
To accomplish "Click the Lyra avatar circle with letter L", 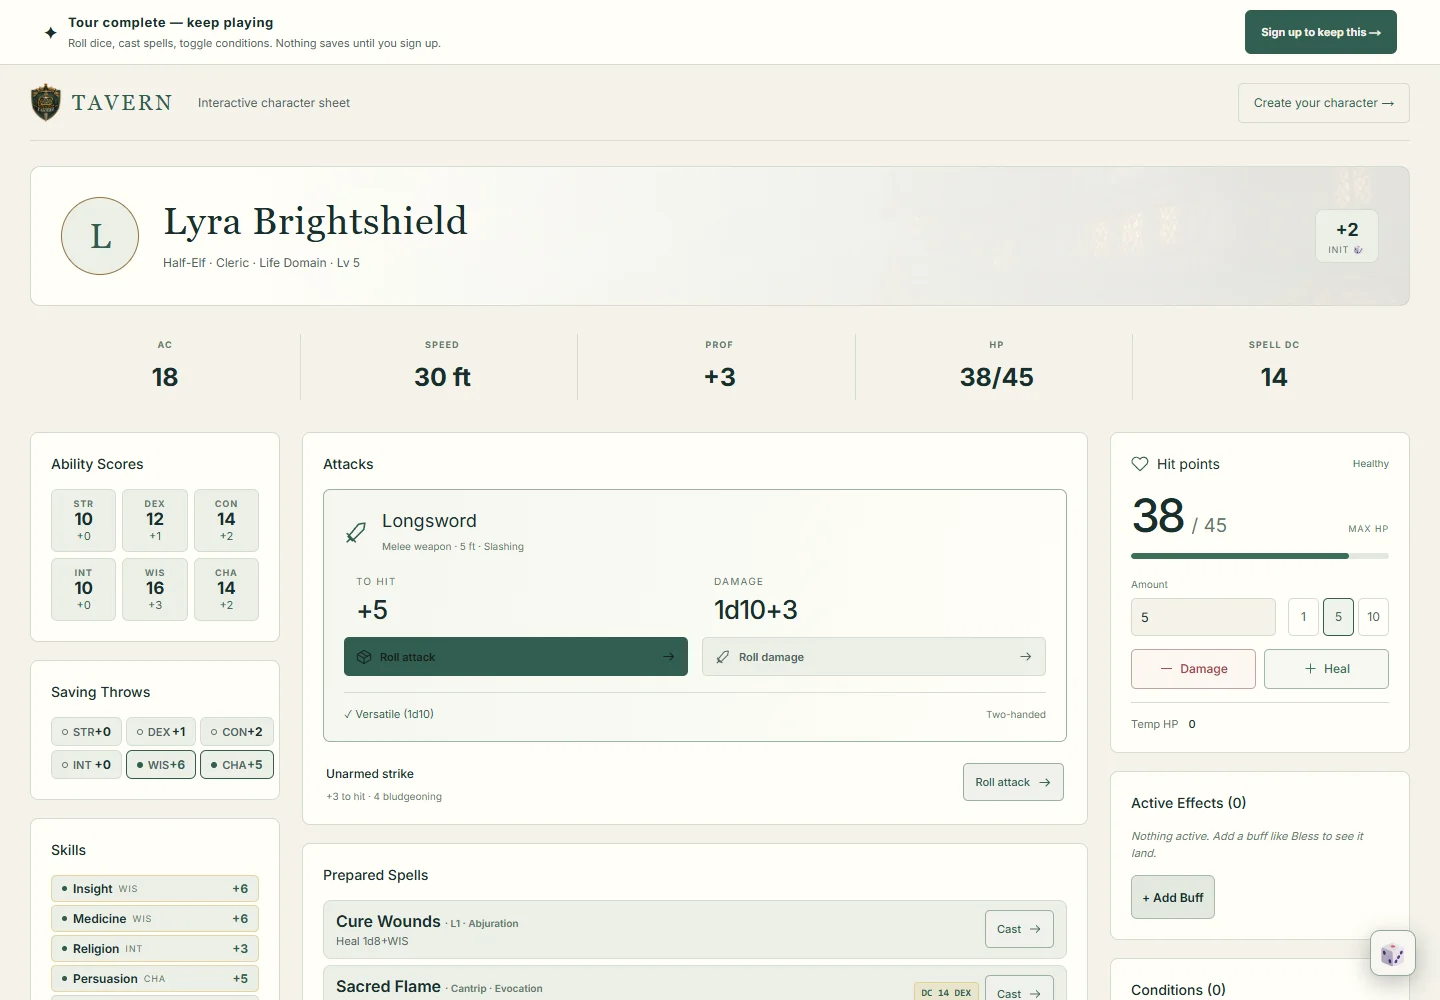I will 100,236.
